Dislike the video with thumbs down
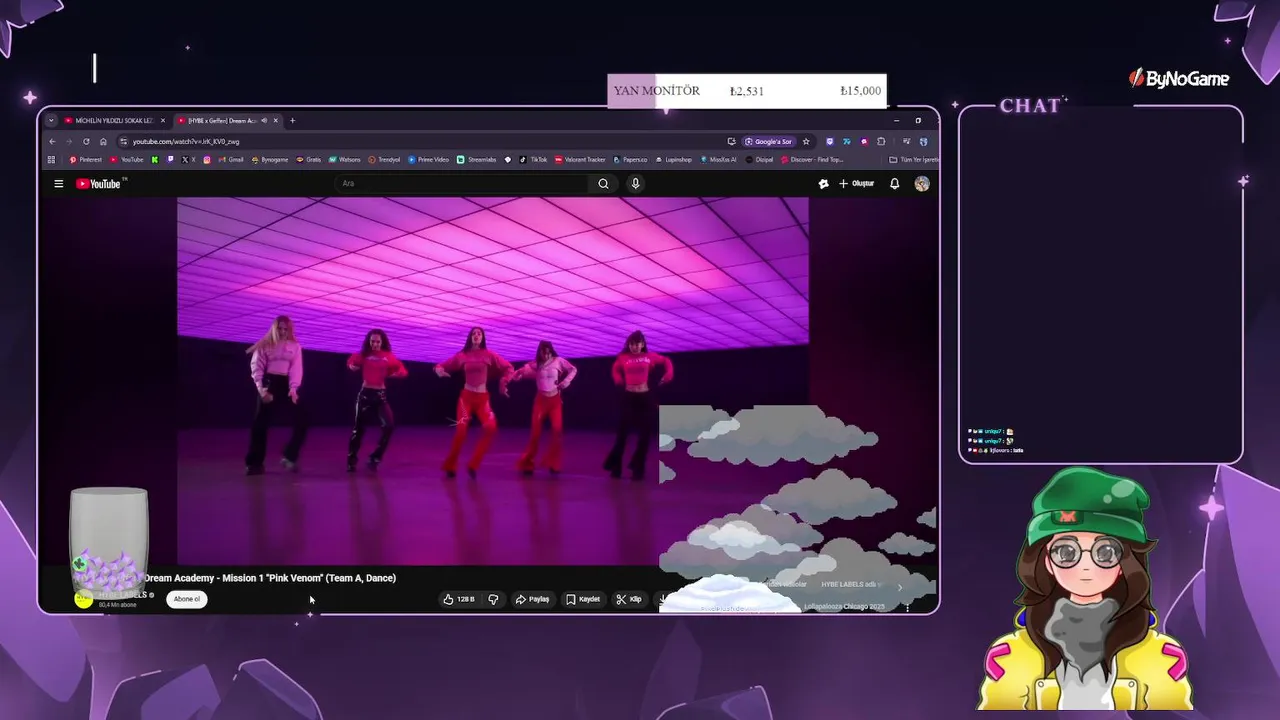1280x720 pixels. click(493, 599)
